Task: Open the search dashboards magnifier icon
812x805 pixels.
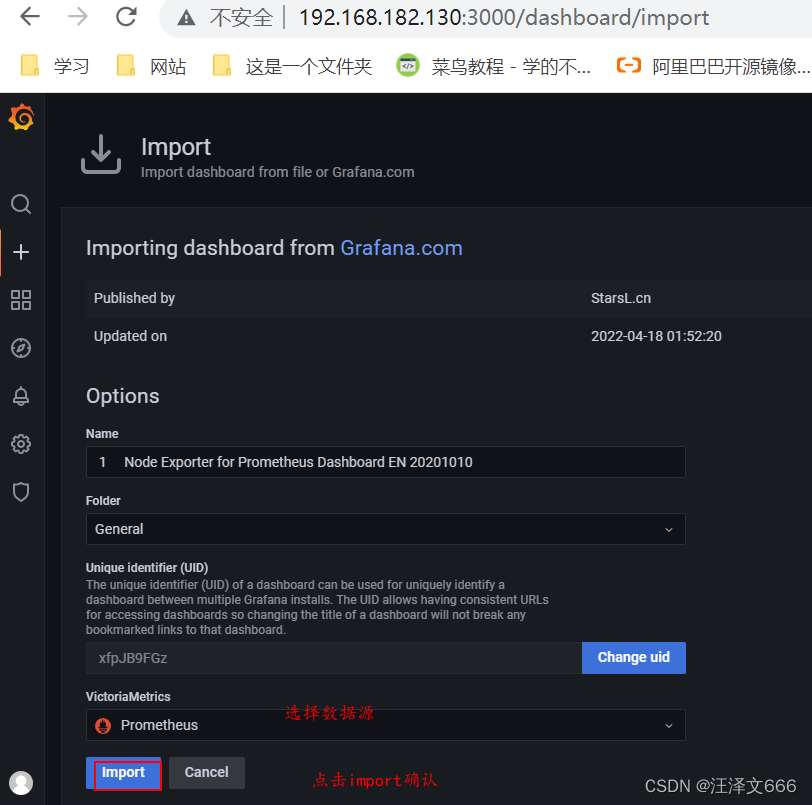Action: pyautogui.click(x=21, y=204)
